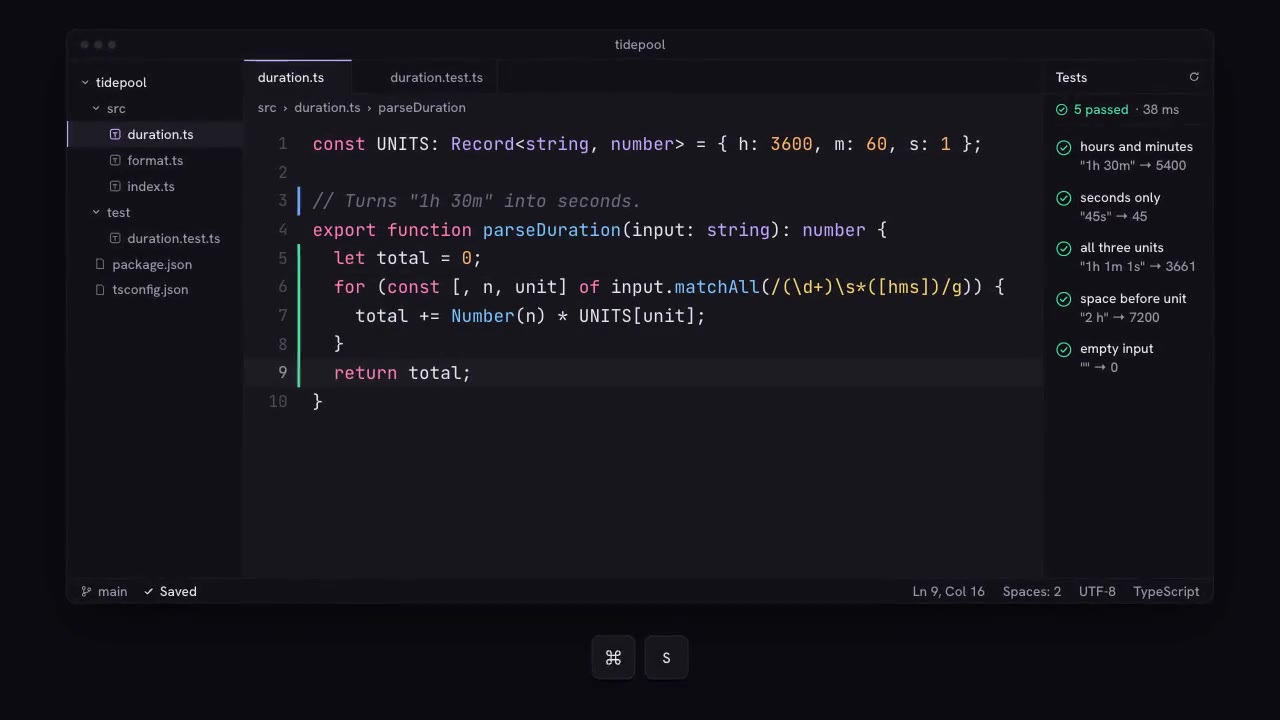Click line number 6 in the editor gutter
This screenshot has height=720, width=1280.
click(282, 287)
